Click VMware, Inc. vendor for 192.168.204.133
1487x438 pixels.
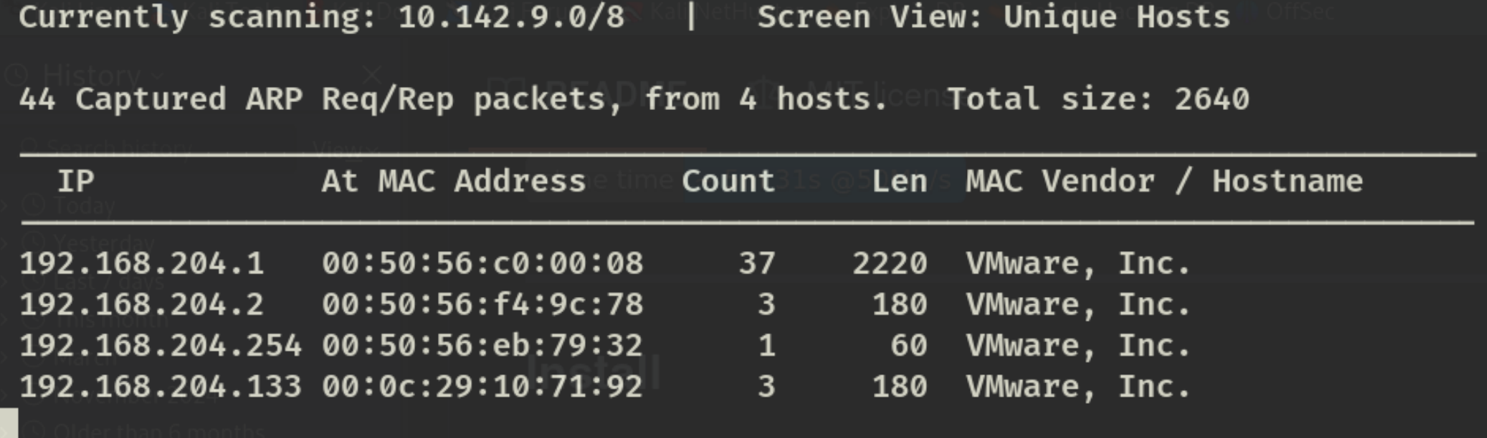point(1078,385)
